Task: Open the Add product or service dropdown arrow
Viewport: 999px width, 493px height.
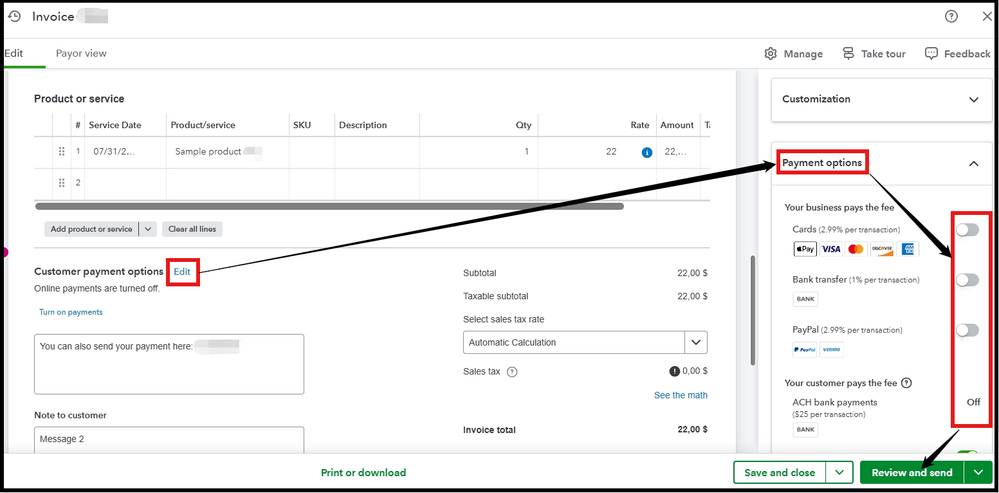Action: click(x=148, y=229)
